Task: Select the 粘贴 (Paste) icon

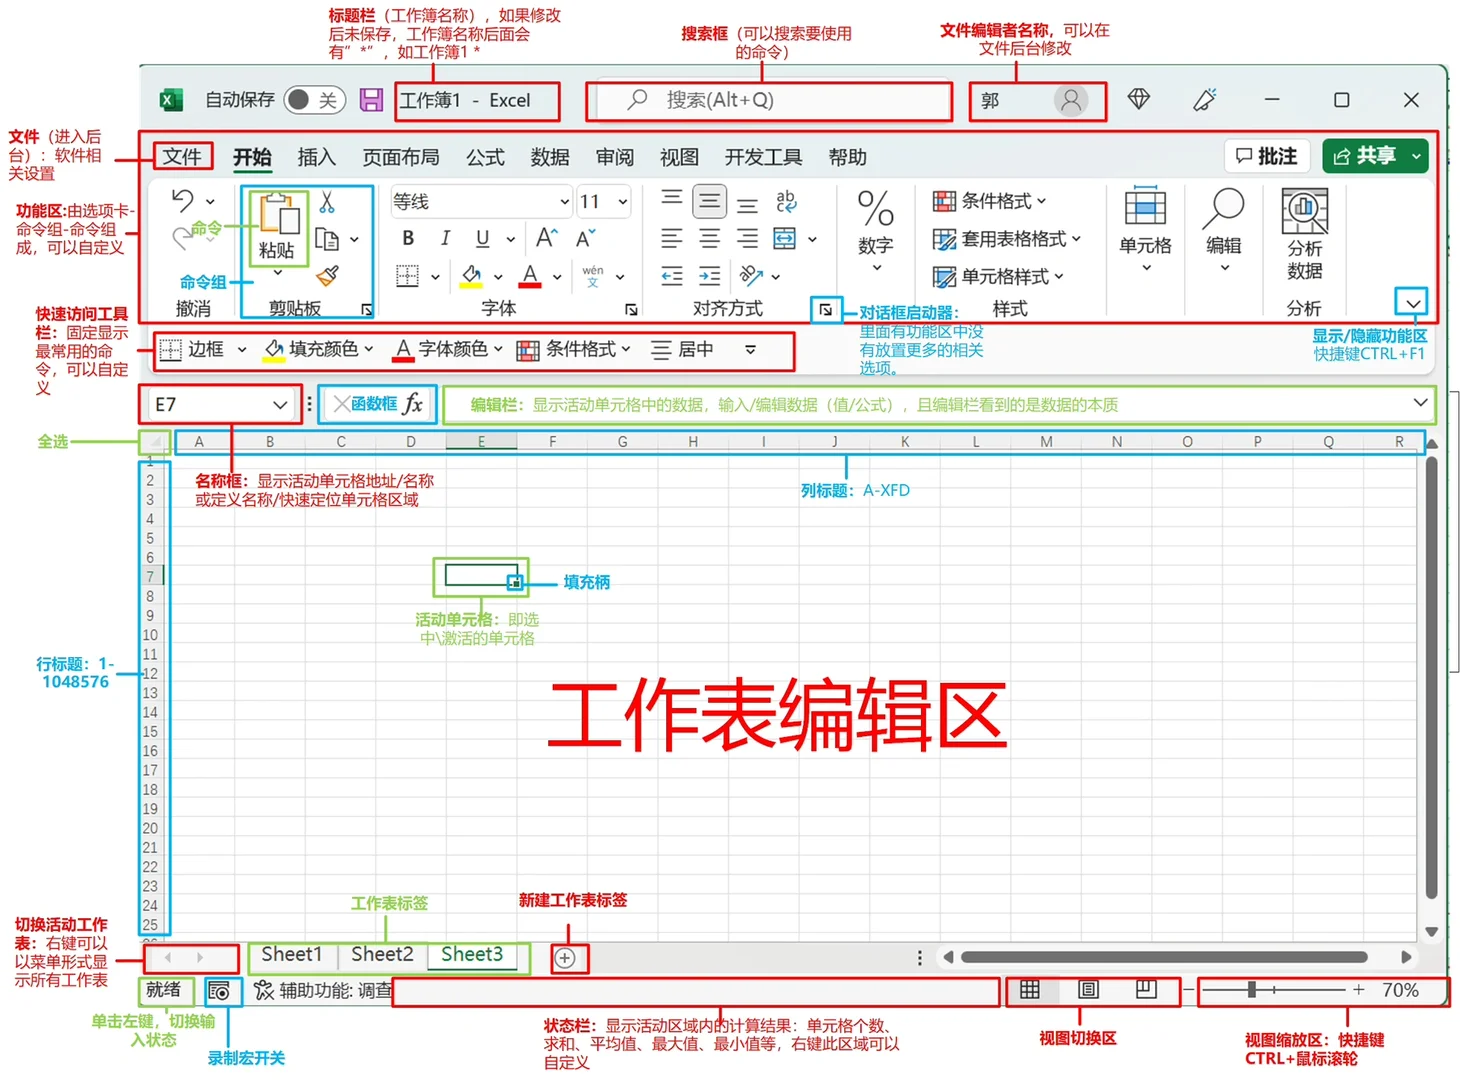Action: click(277, 225)
